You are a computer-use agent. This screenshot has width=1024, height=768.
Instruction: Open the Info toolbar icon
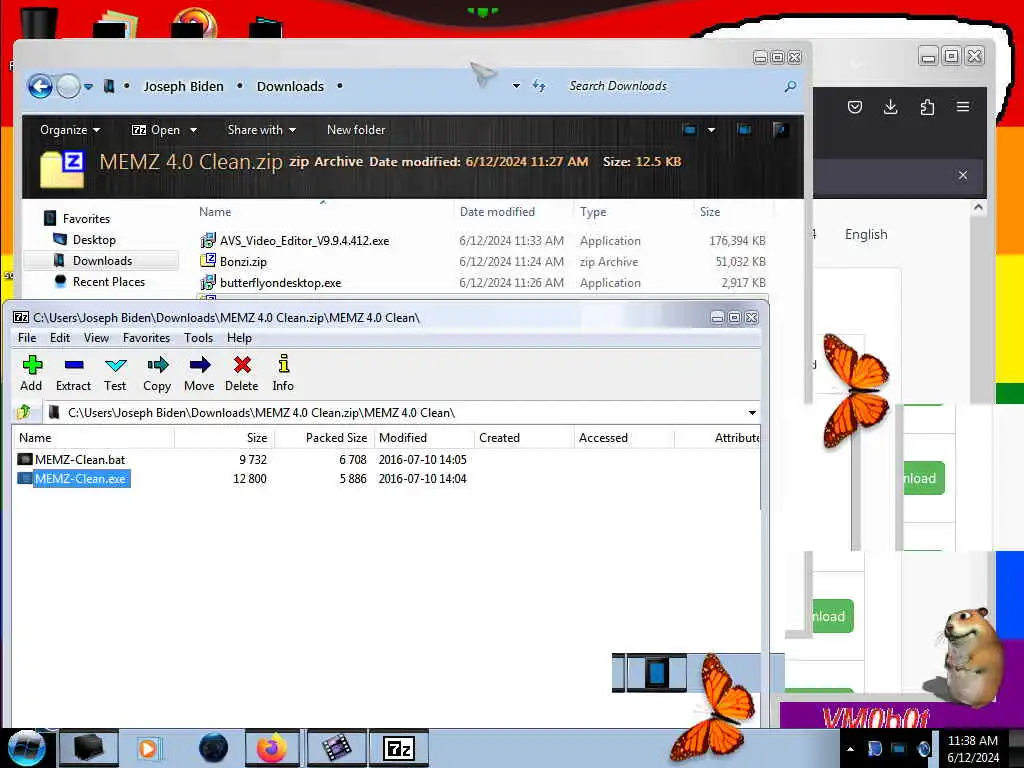(283, 374)
